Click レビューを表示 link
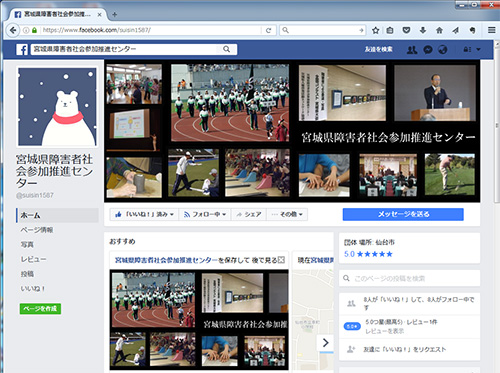The image size is (500, 373). (385, 331)
